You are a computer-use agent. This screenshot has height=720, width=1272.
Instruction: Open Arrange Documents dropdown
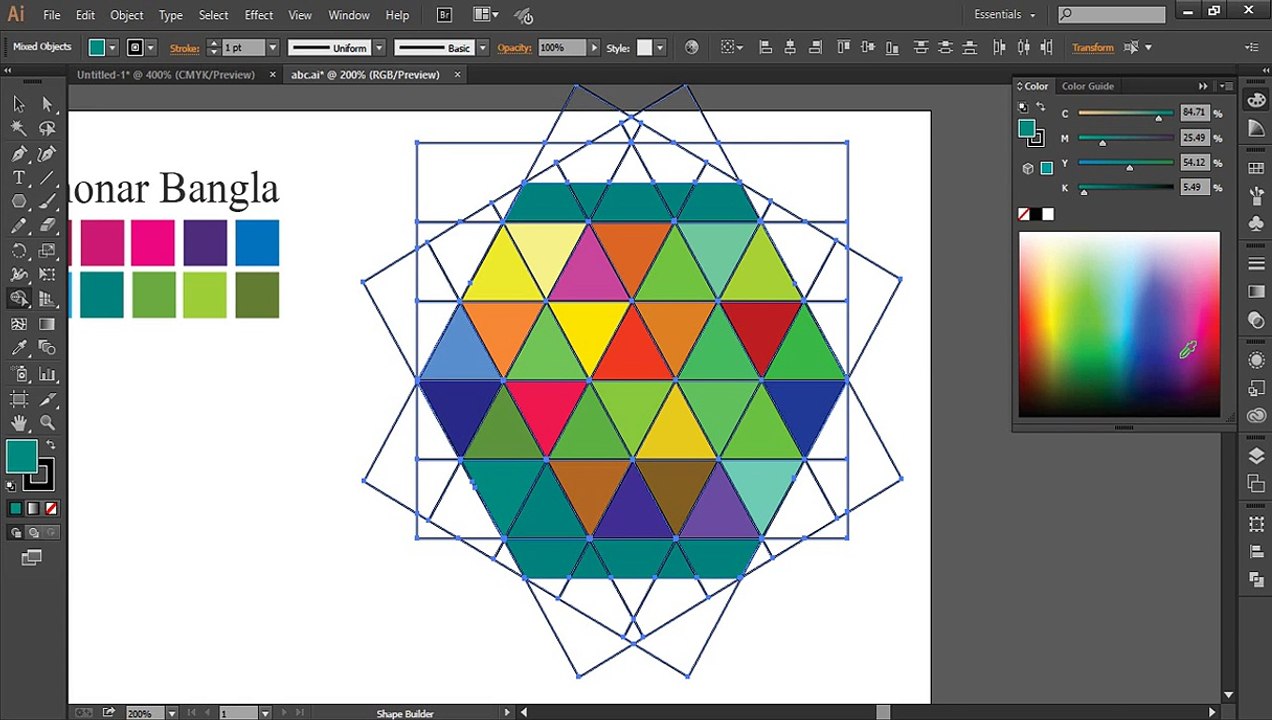tap(486, 15)
